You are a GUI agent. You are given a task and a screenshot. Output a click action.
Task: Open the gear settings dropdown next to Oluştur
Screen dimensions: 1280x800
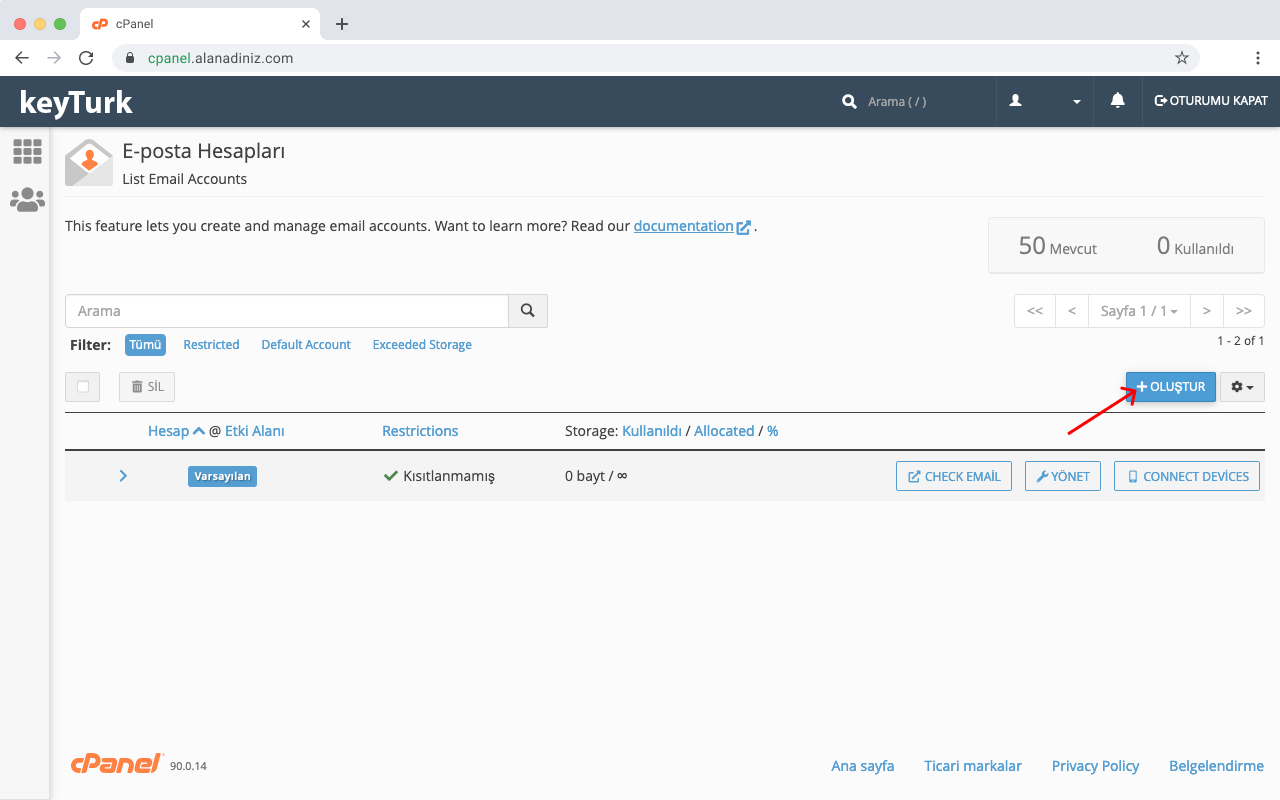coord(1242,387)
